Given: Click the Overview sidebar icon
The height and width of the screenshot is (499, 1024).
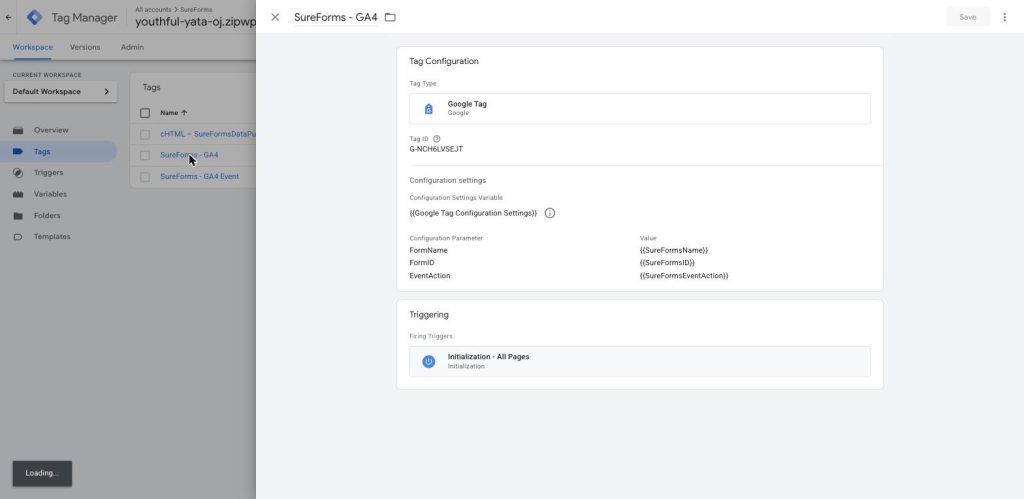Looking at the screenshot, I should [18, 130].
